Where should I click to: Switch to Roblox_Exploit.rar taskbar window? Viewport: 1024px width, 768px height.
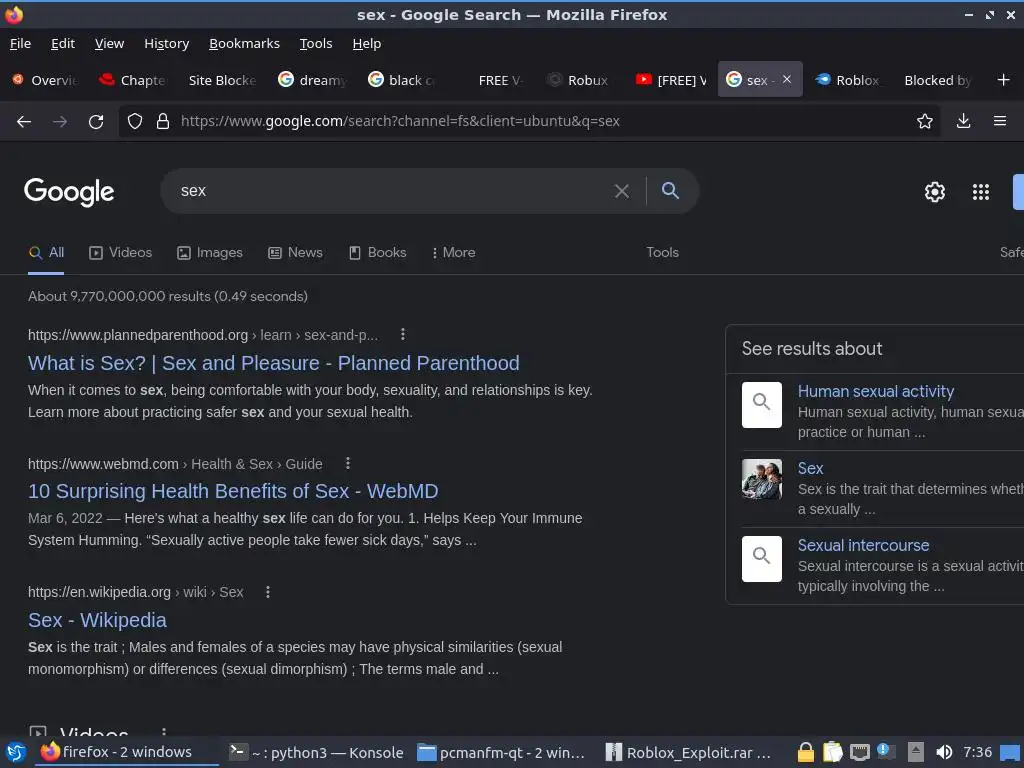688,752
